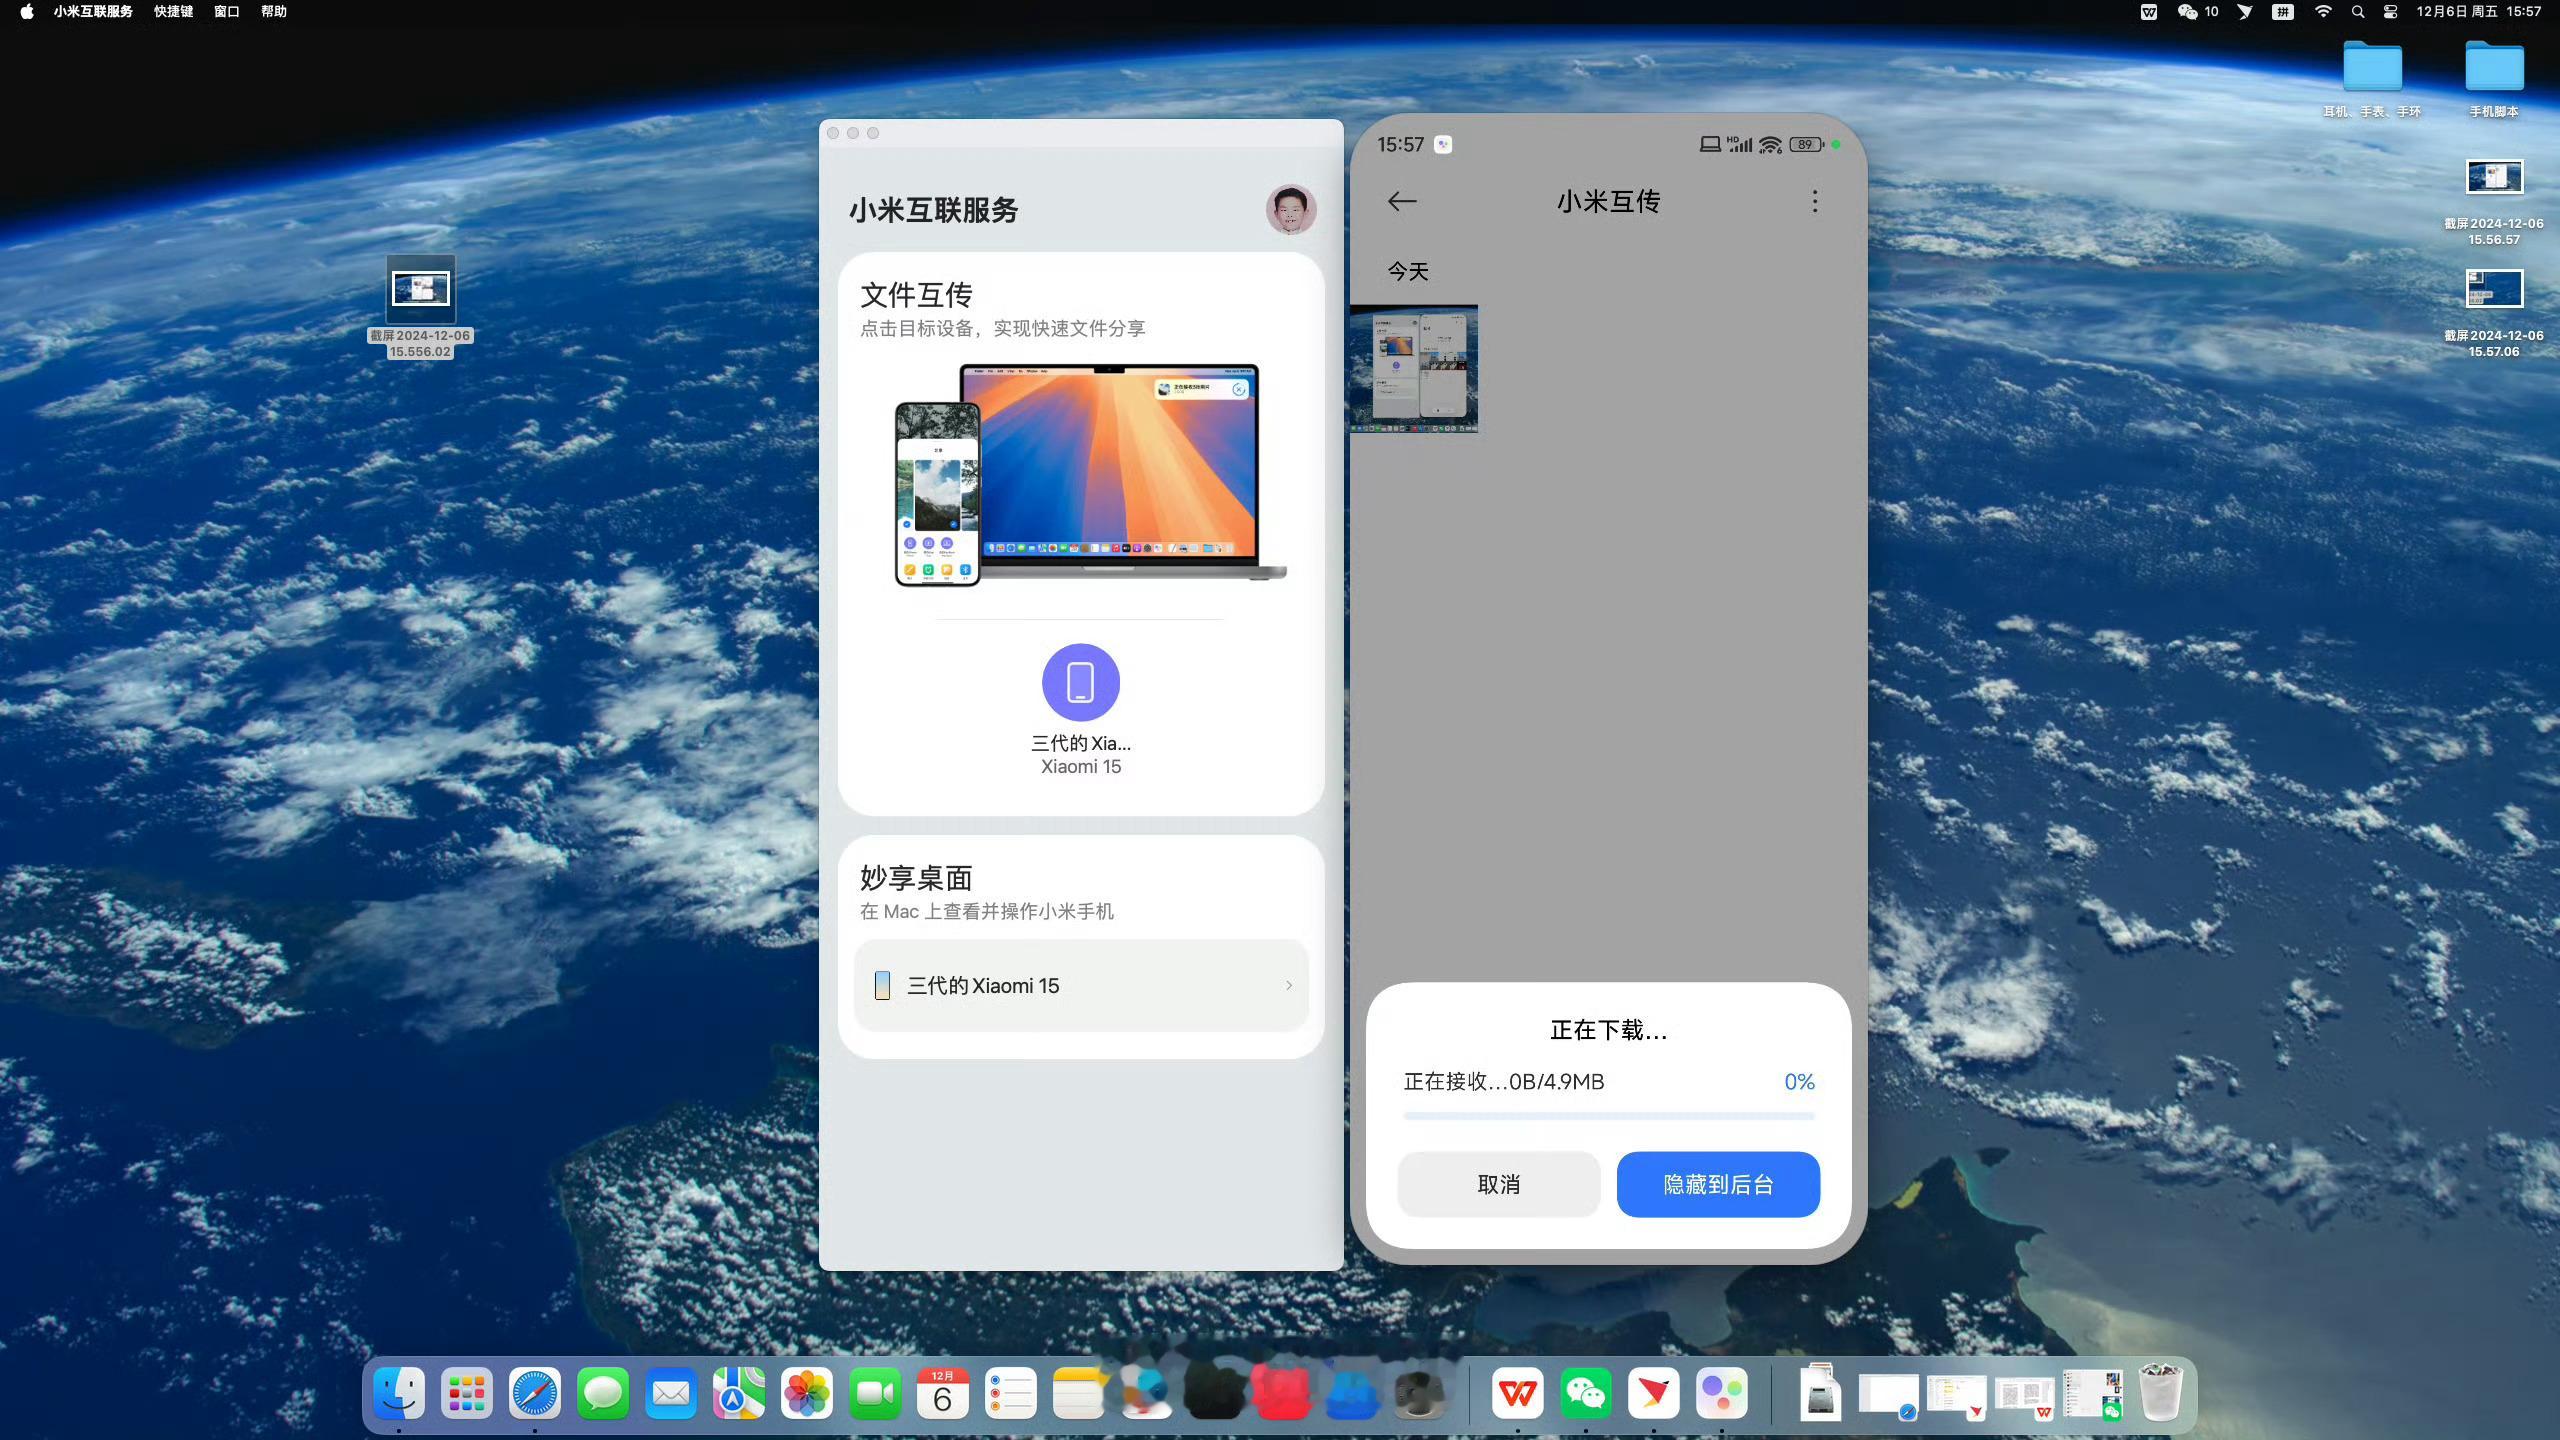Open Calendar from the Dock
2560x1440 pixels.
coord(943,1393)
